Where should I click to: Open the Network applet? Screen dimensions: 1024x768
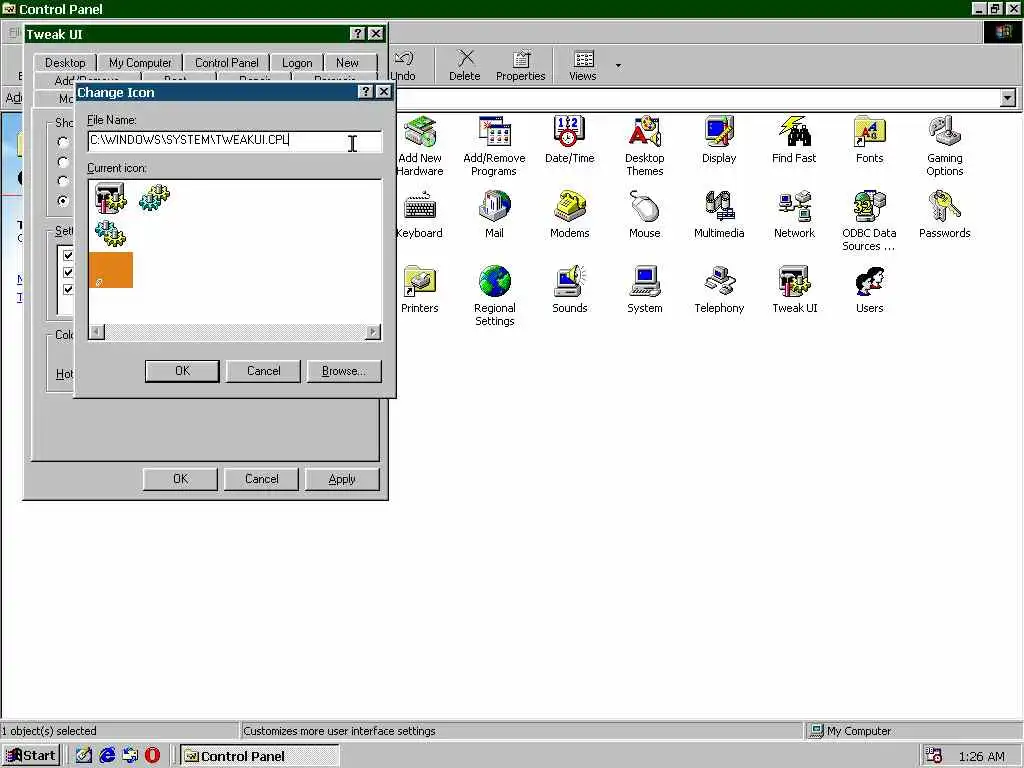(794, 214)
